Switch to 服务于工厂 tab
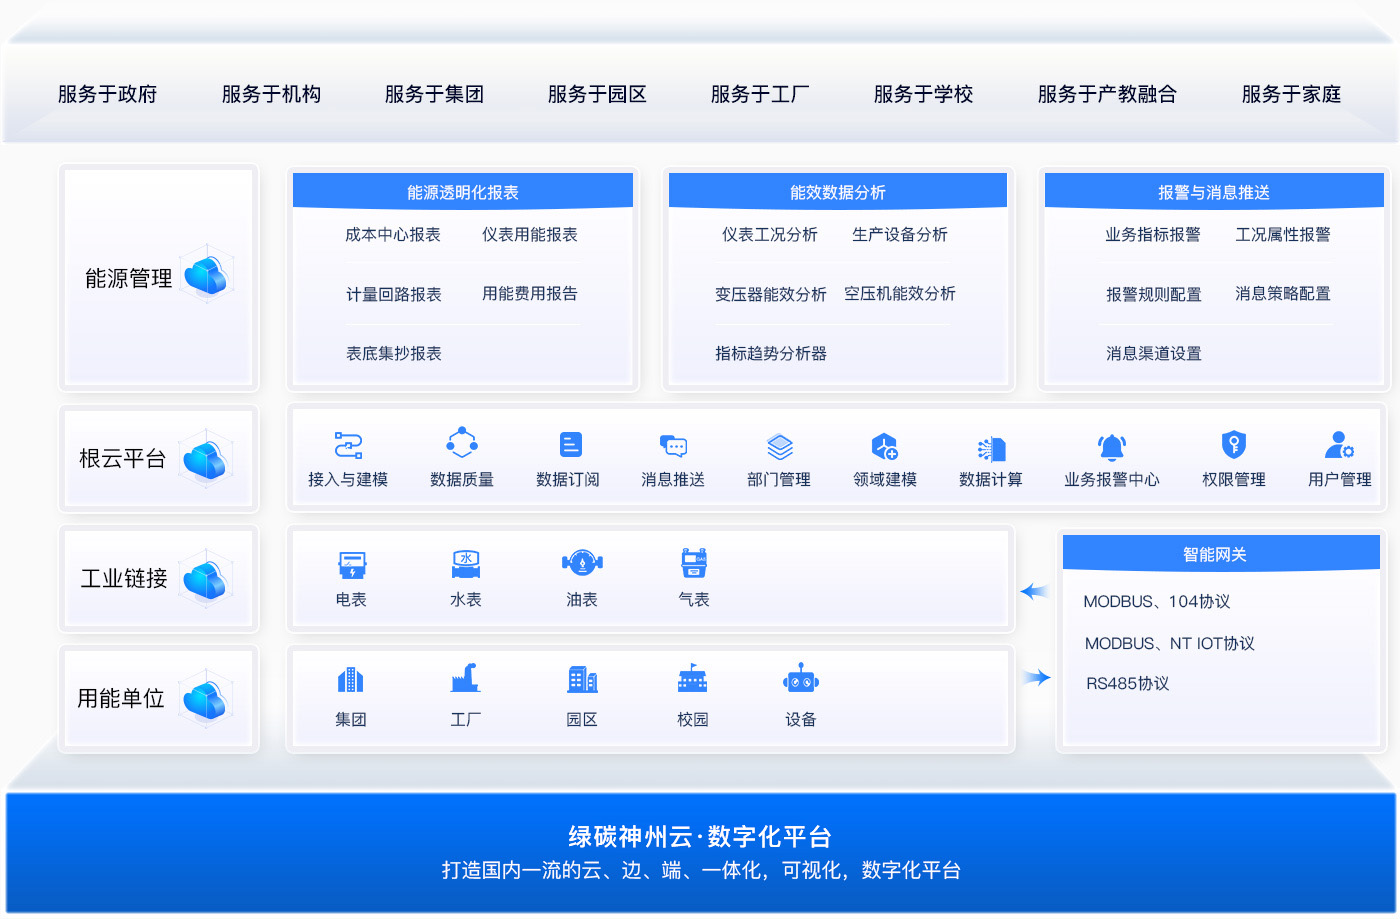The height and width of the screenshot is (919, 1400). (760, 94)
